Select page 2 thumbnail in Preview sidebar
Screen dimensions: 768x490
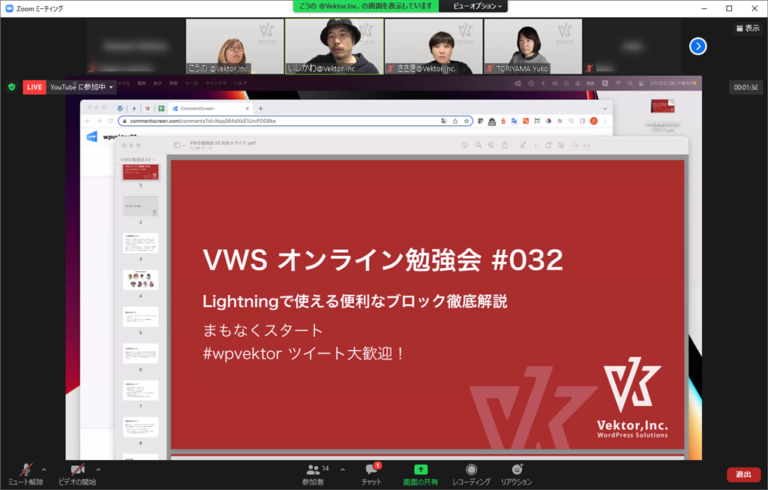[x=141, y=206]
